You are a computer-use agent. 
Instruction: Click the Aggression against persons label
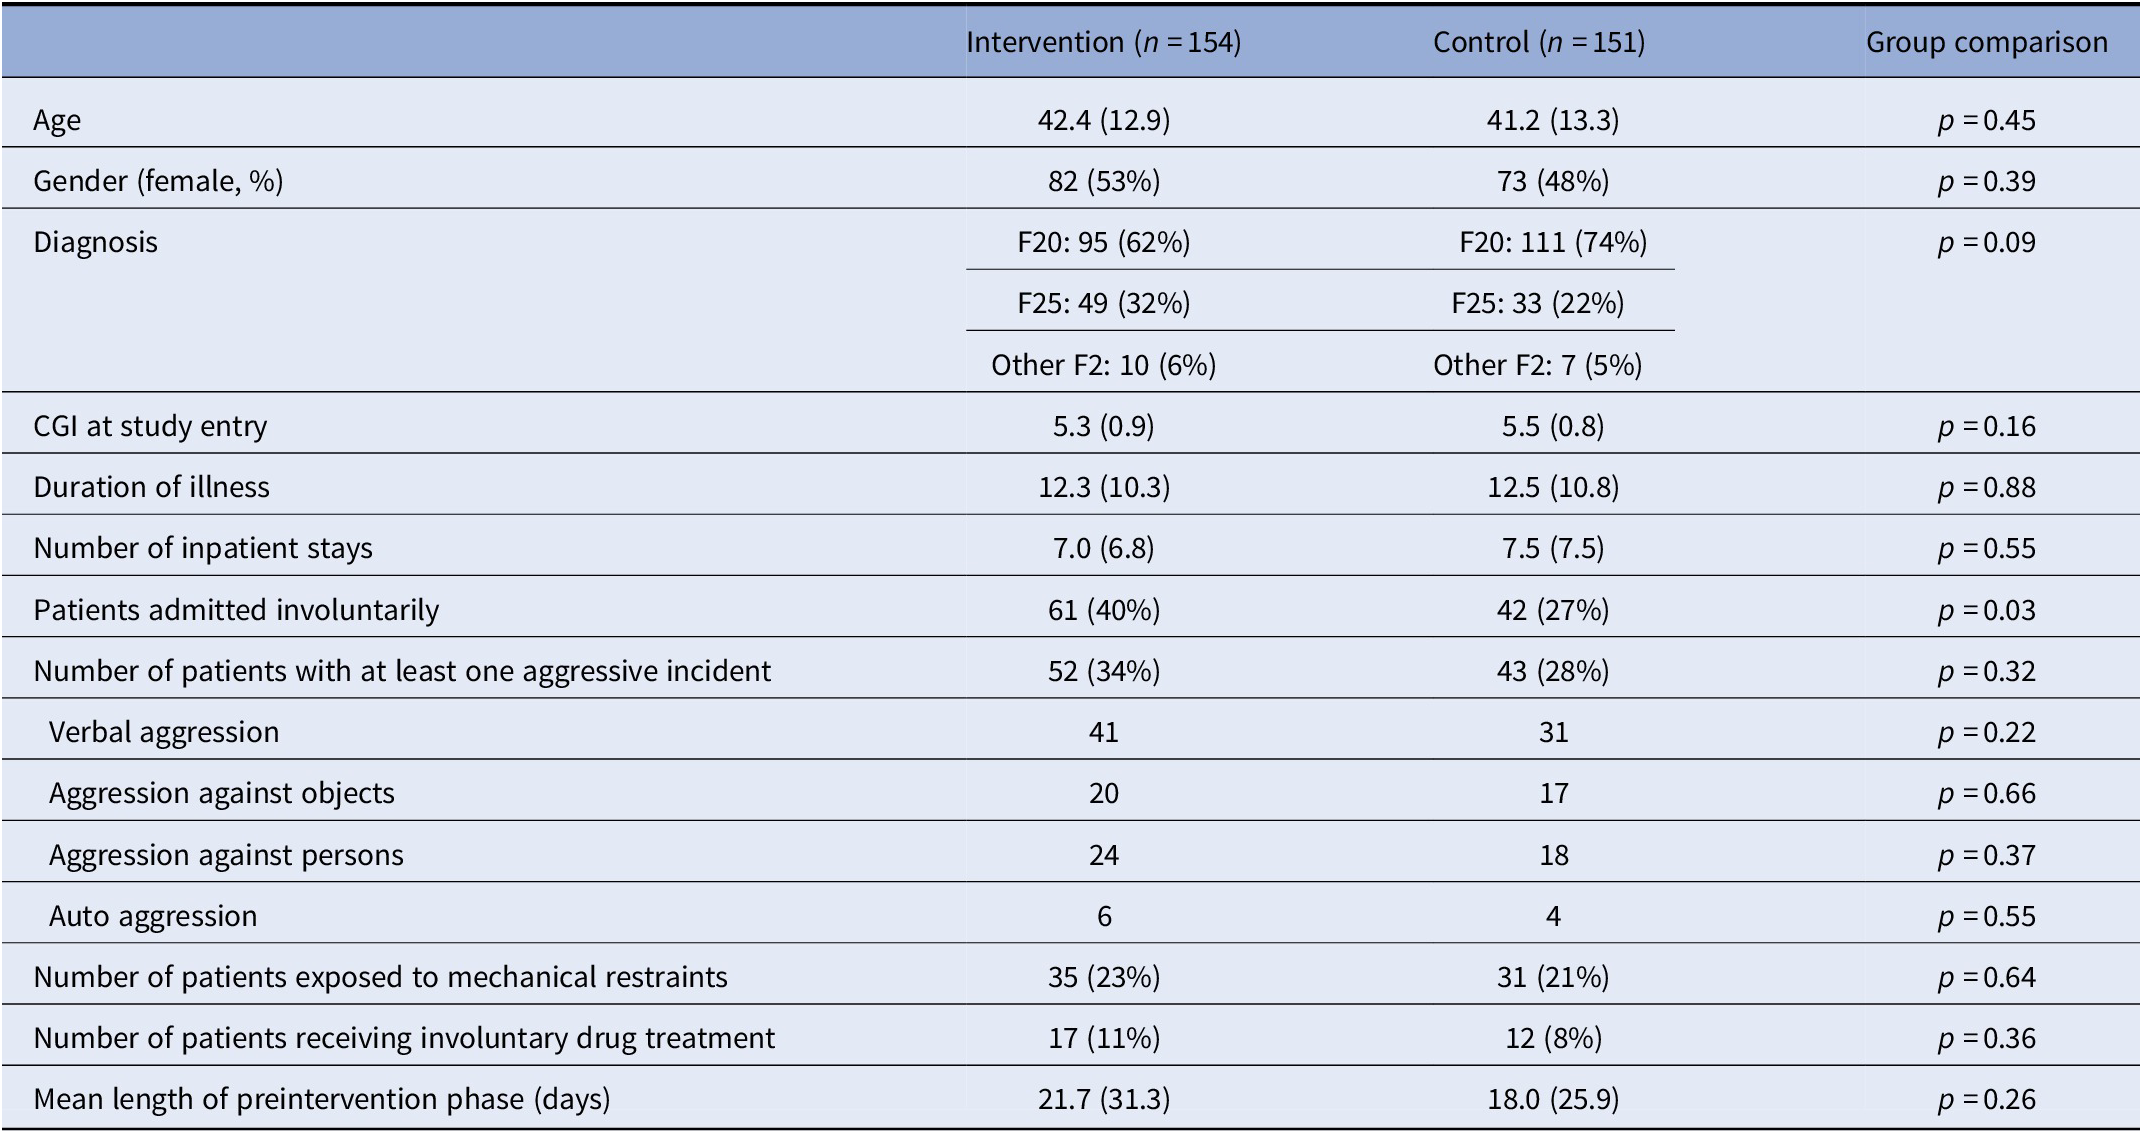click(x=226, y=855)
